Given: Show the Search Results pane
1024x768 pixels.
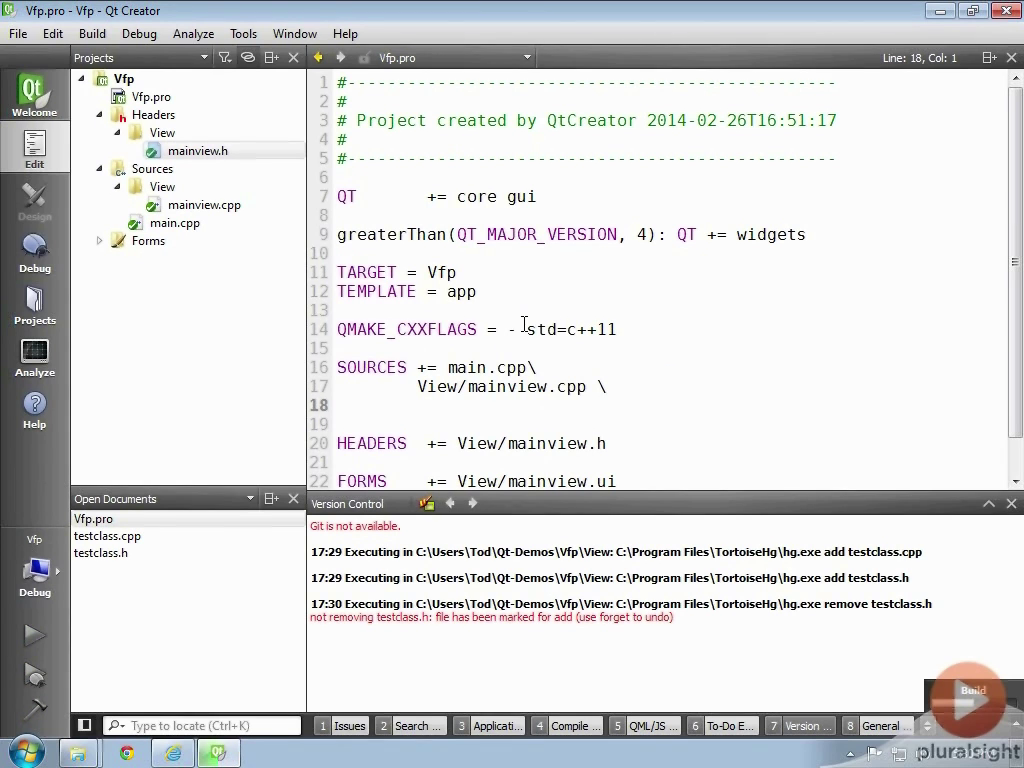Looking at the screenshot, I should coord(411,726).
